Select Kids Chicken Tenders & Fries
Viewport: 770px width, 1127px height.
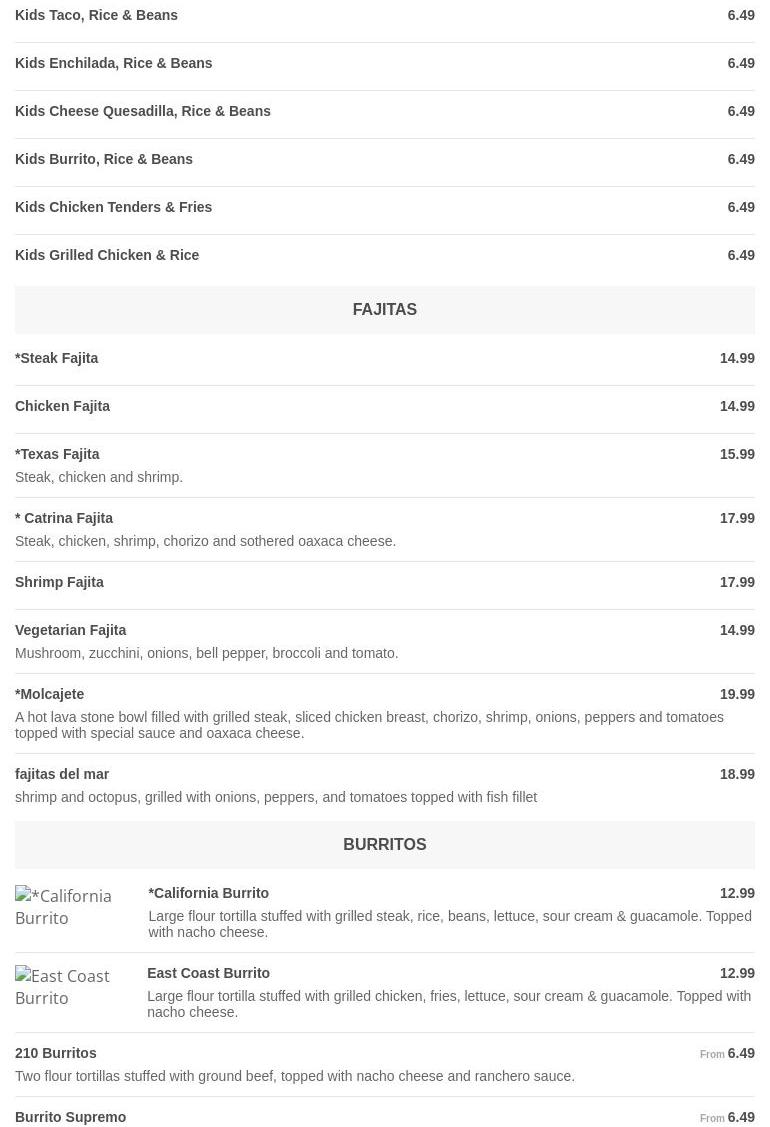point(114,208)
